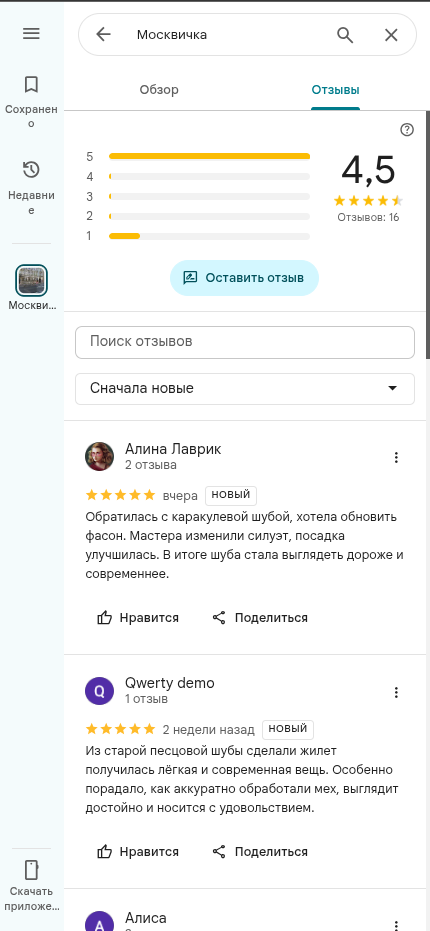Open the hamburger main menu
This screenshot has width=430, height=931.
[31, 34]
